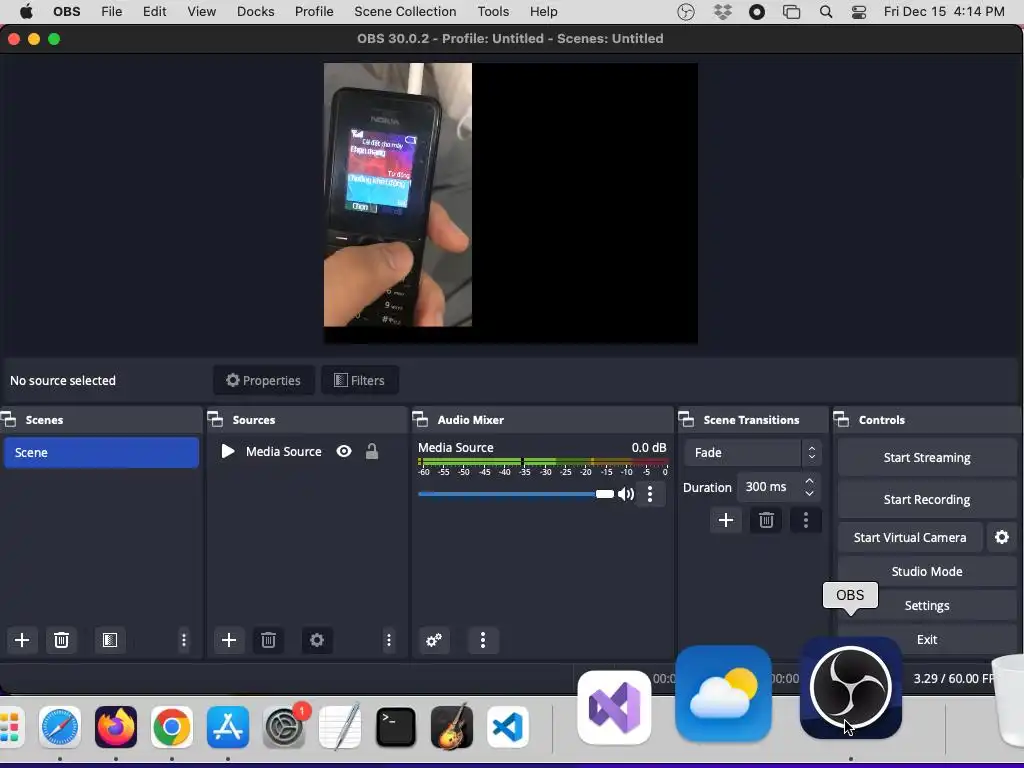Open System Preferences from the Dock
Image resolution: width=1024 pixels, height=768 pixels.
(284, 727)
